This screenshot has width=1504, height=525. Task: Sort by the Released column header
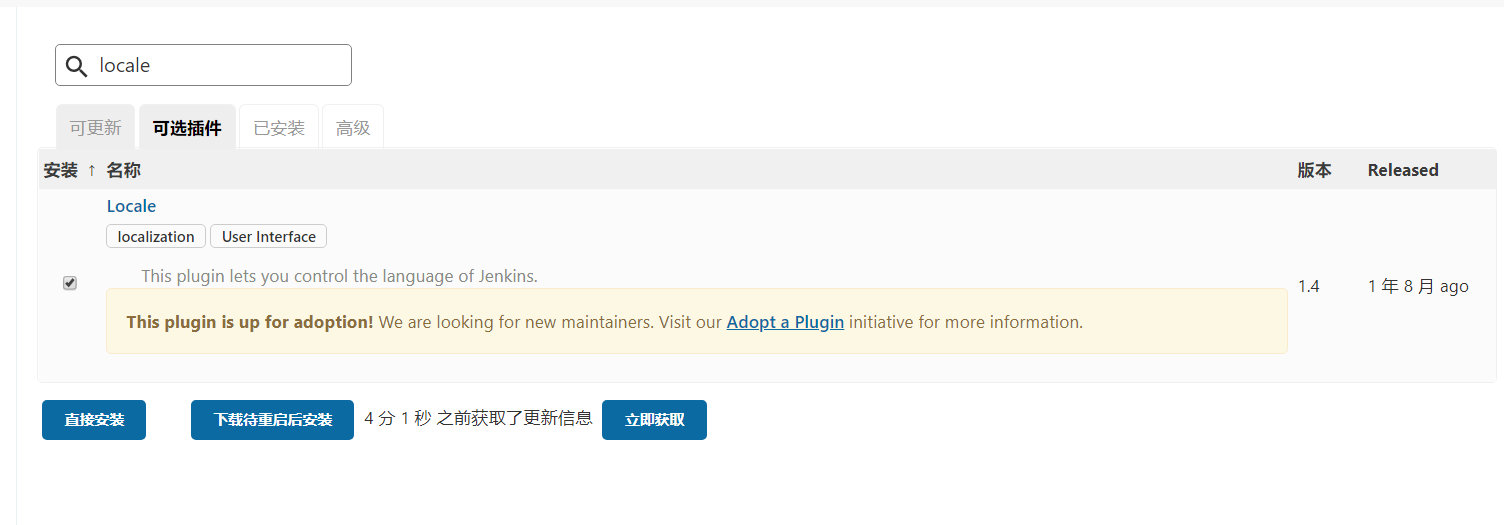pos(1402,170)
